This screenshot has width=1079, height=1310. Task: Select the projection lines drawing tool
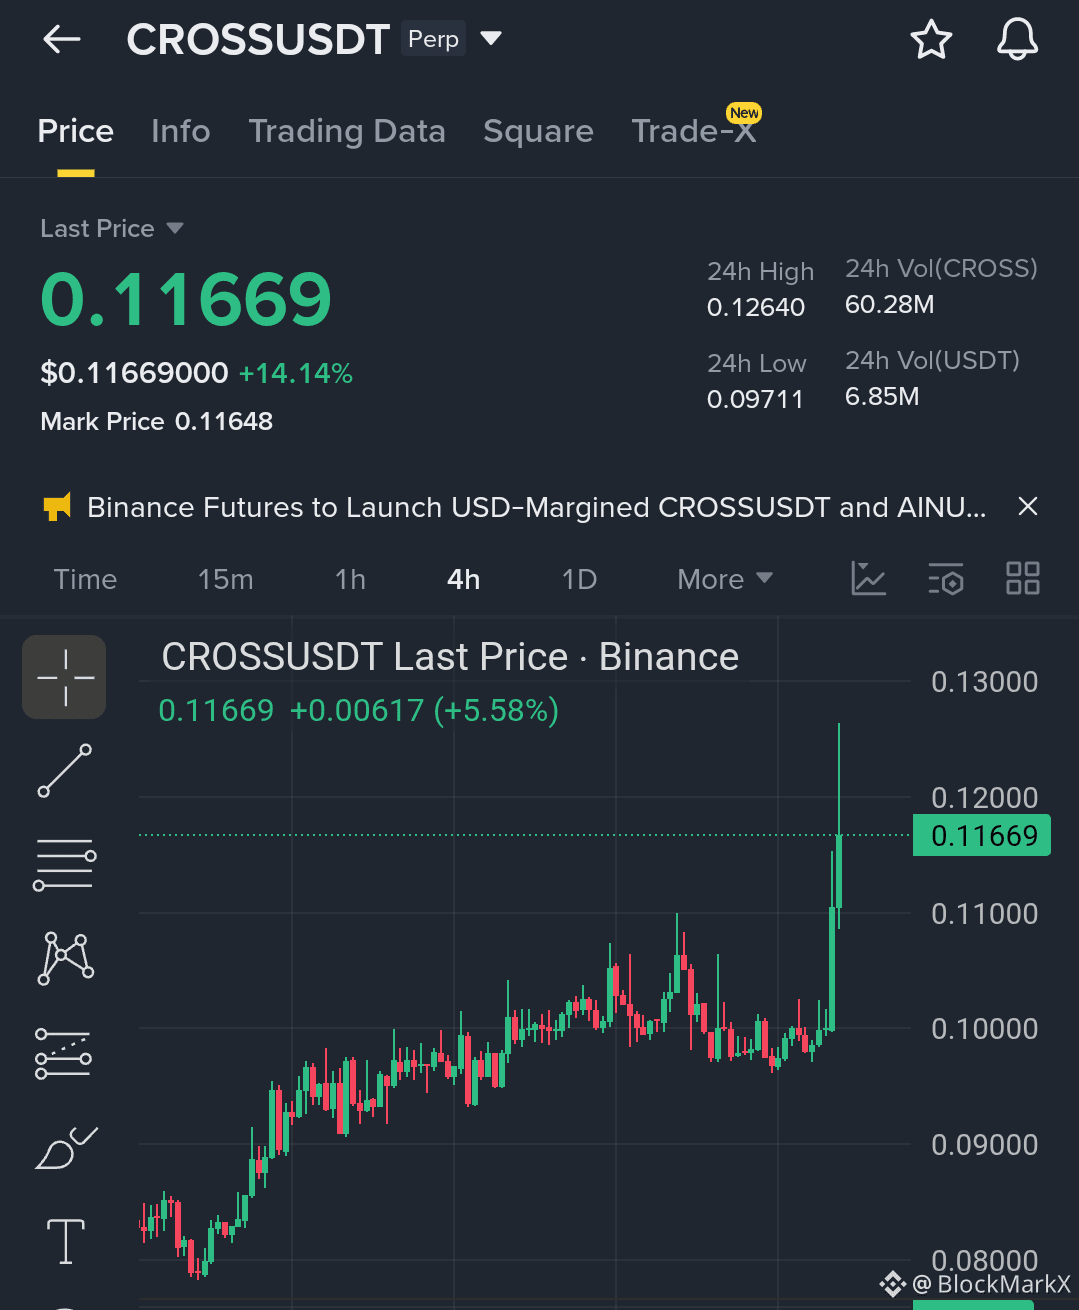coord(64,1053)
